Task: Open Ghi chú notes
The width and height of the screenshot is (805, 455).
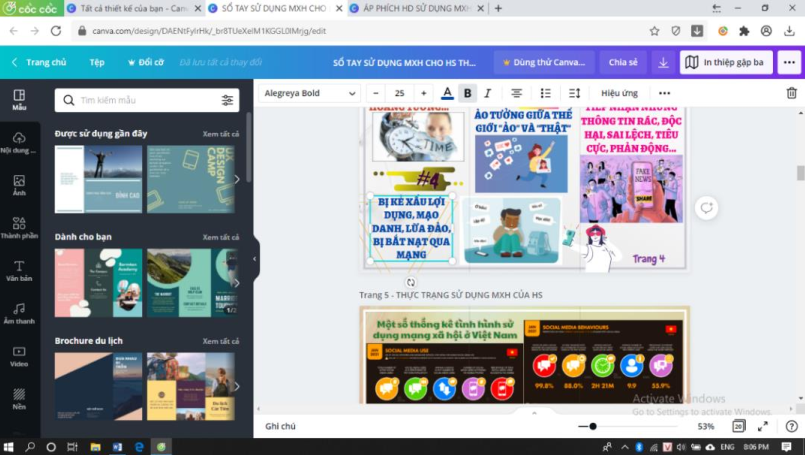Action: [x=280, y=426]
